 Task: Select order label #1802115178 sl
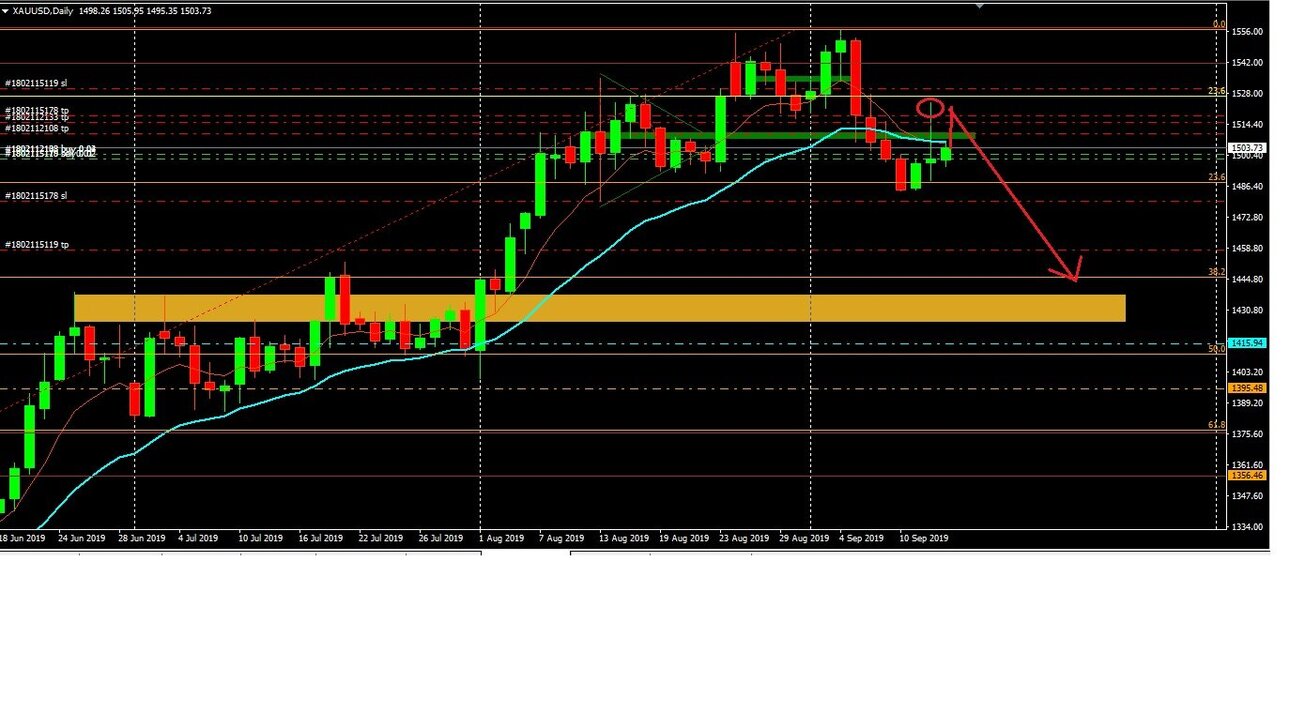click(x=36, y=196)
